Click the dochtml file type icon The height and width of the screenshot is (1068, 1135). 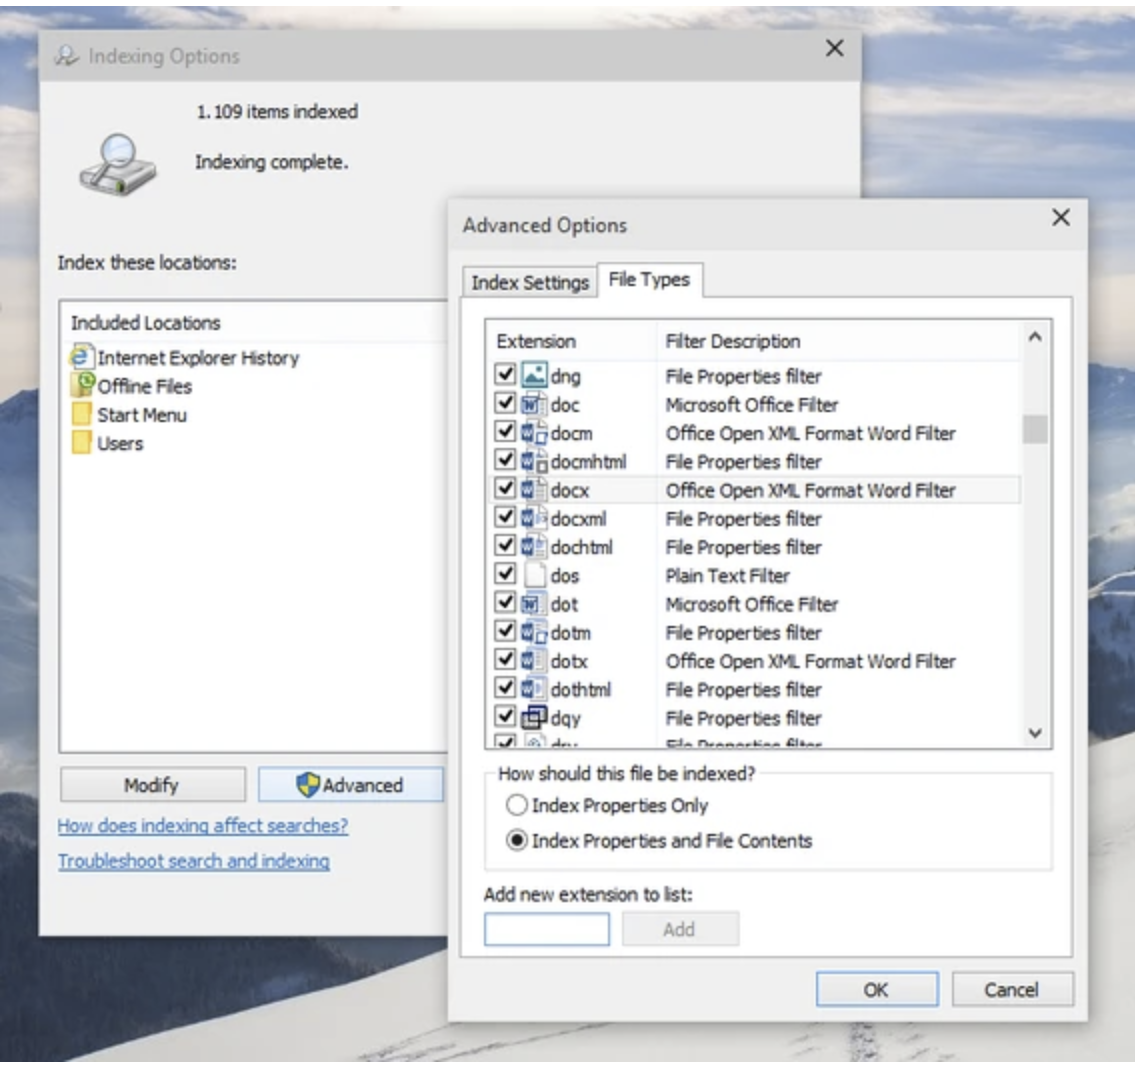coord(534,547)
